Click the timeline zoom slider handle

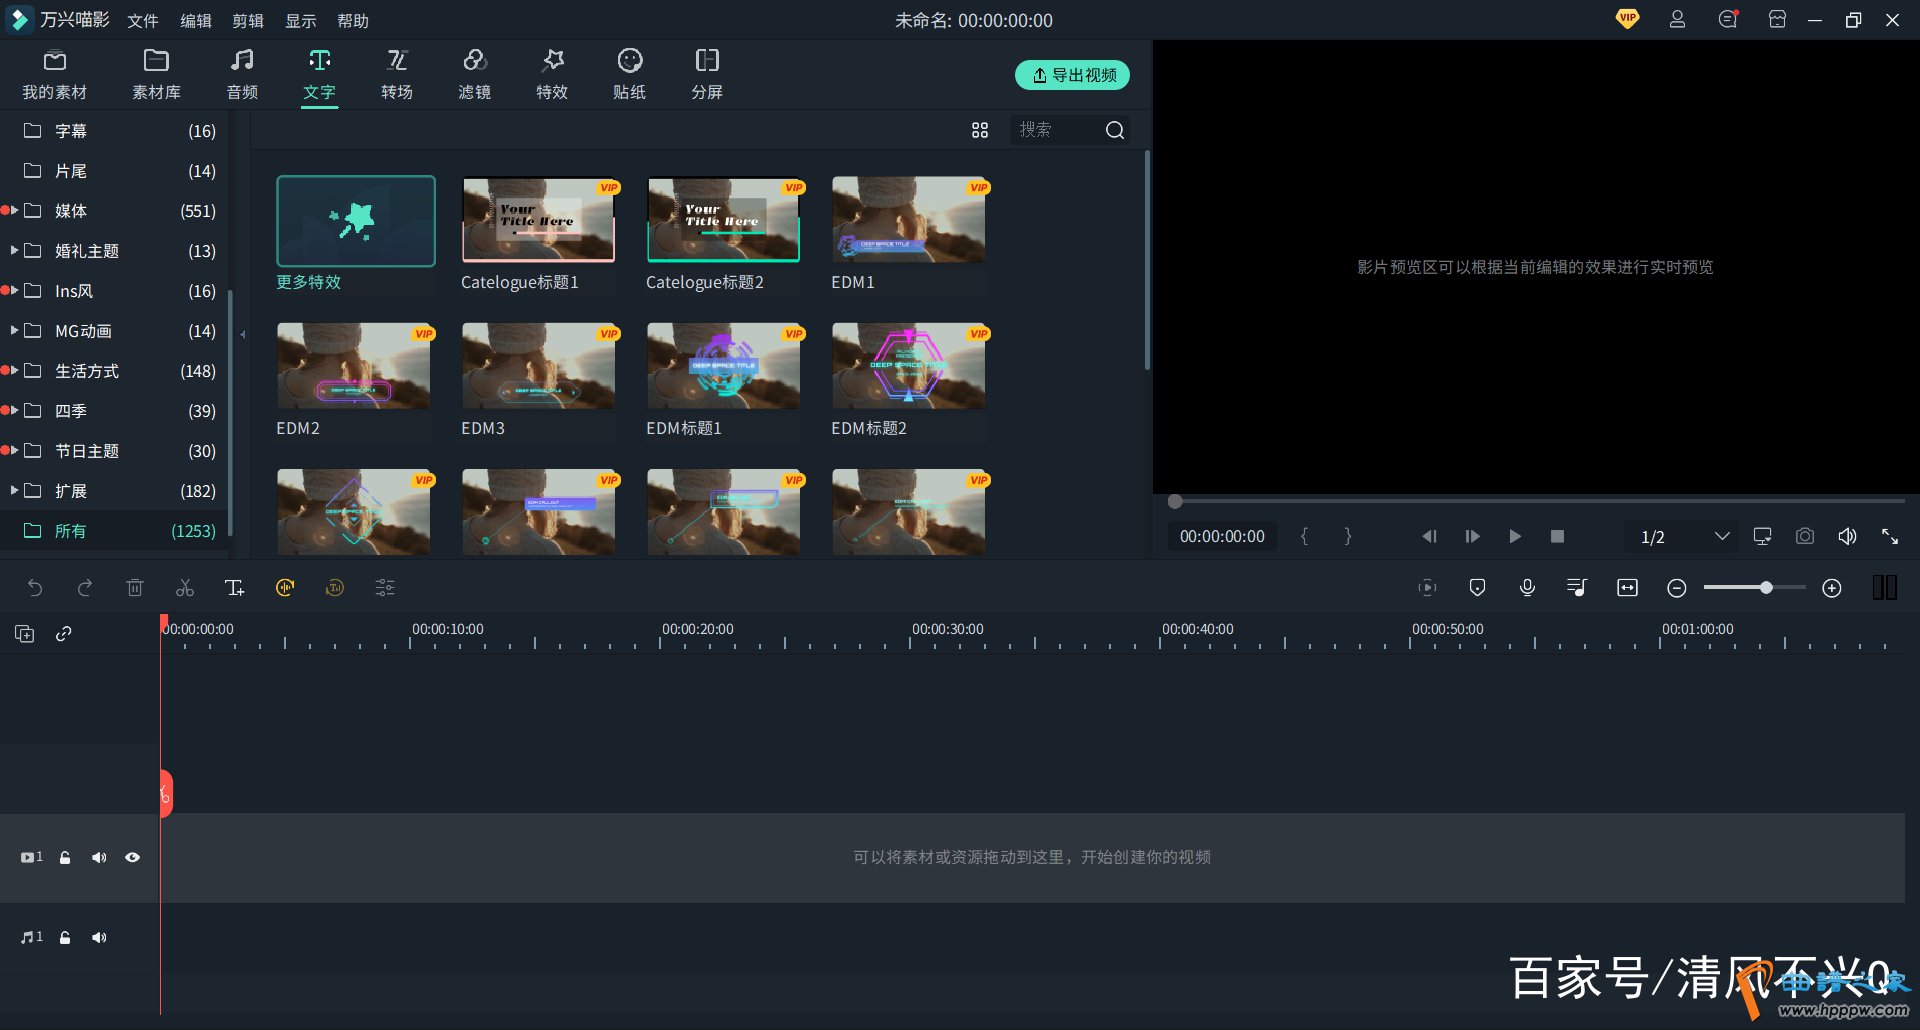pos(1766,588)
